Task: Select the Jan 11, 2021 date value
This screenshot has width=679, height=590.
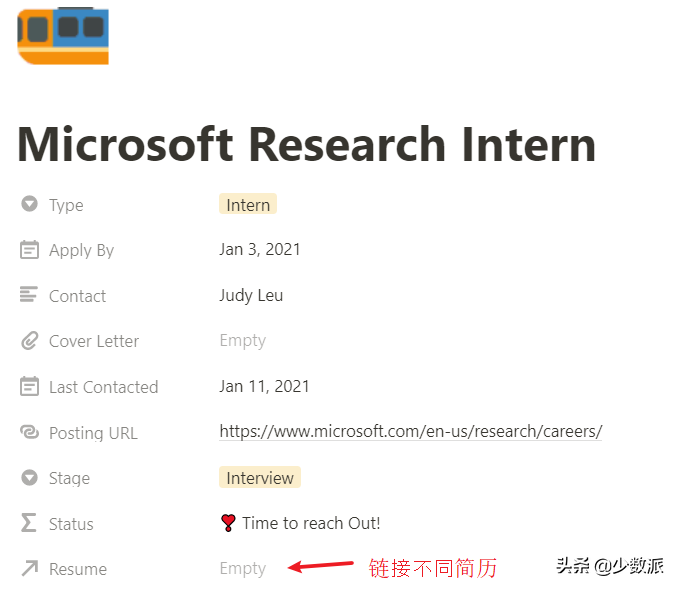Action: pos(264,386)
